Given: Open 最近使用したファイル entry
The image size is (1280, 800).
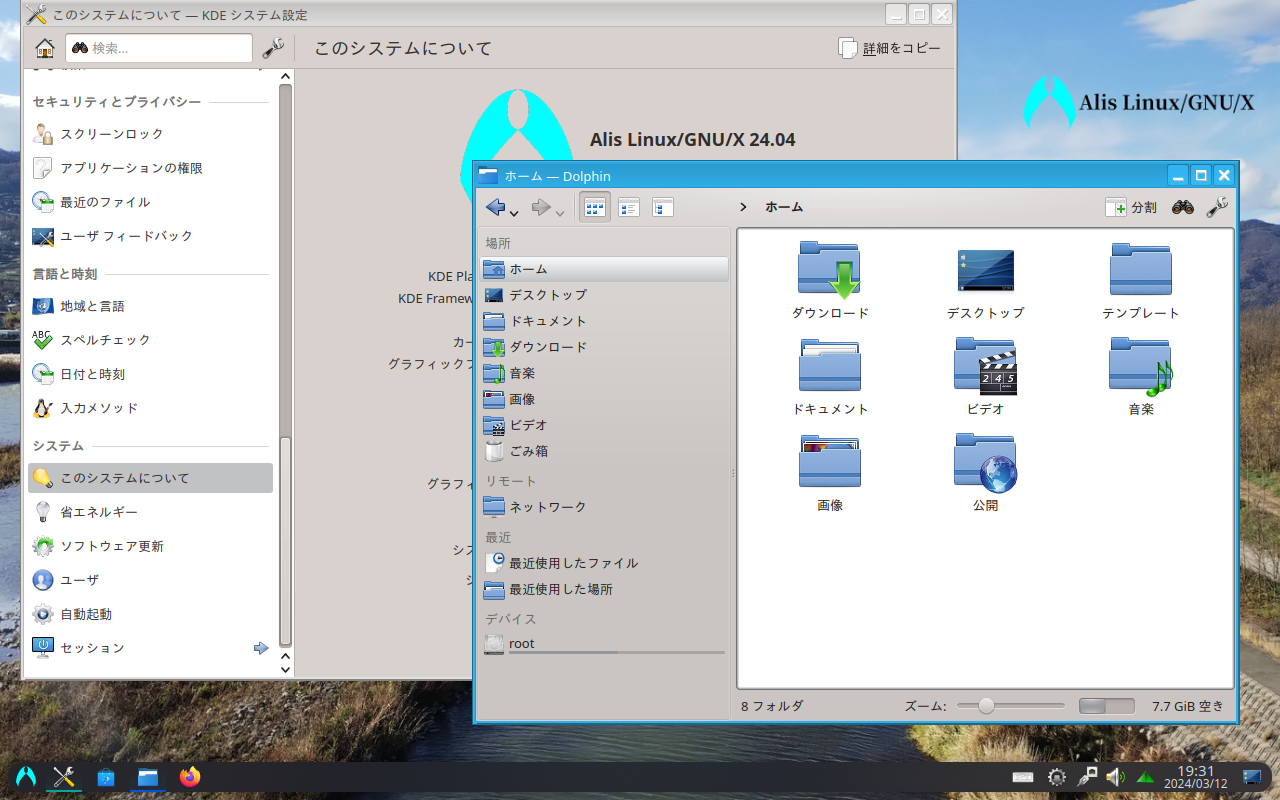Looking at the screenshot, I should 604,563.
